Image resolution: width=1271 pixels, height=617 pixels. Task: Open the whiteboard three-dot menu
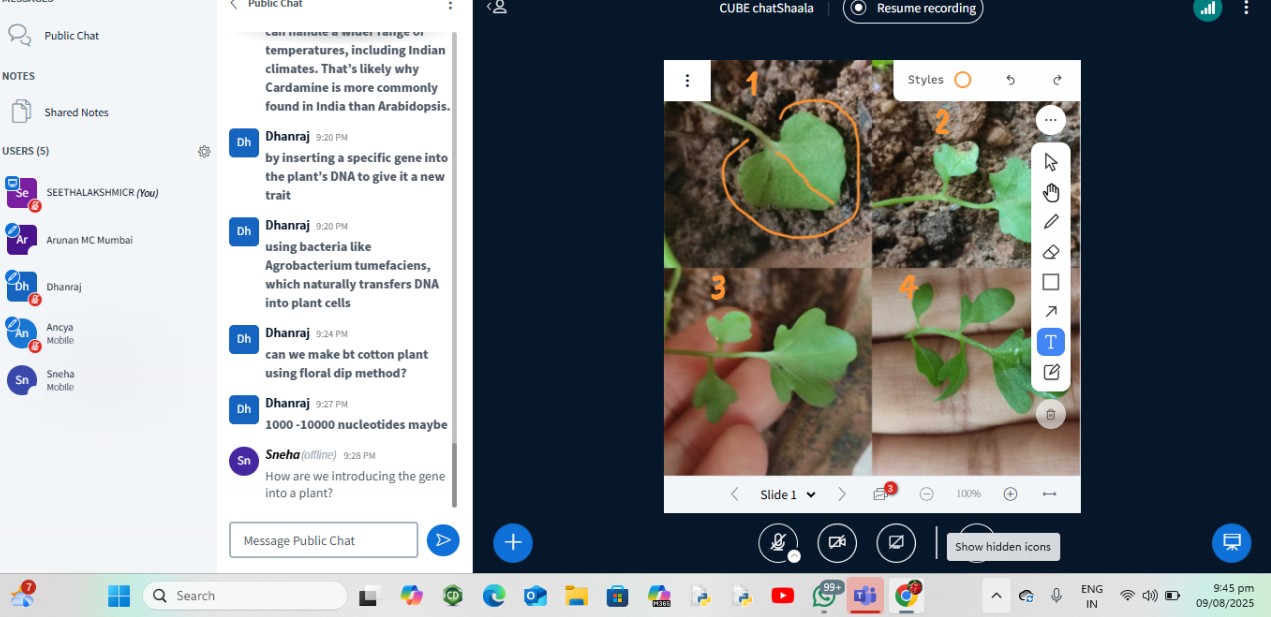pyautogui.click(x=687, y=81)
